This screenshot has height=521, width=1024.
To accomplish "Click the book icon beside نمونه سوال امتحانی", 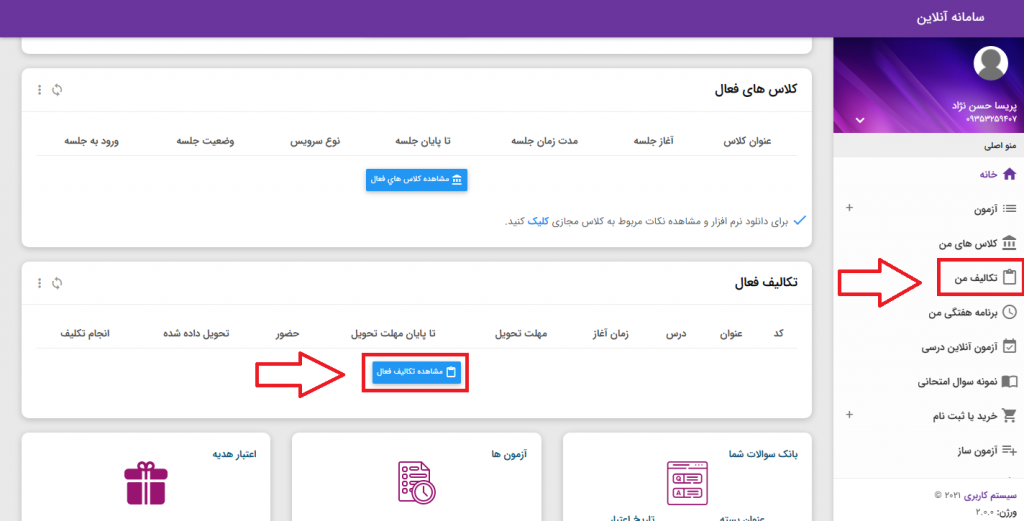I will (1009, 381).
